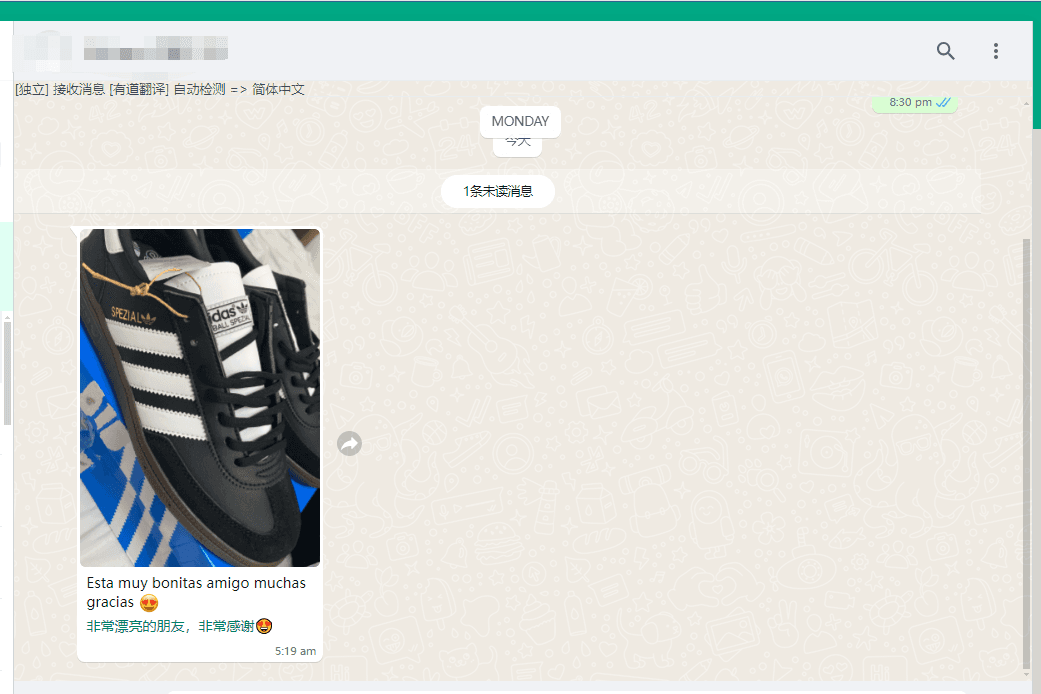Click the translation settings status line

pos(160,89)
